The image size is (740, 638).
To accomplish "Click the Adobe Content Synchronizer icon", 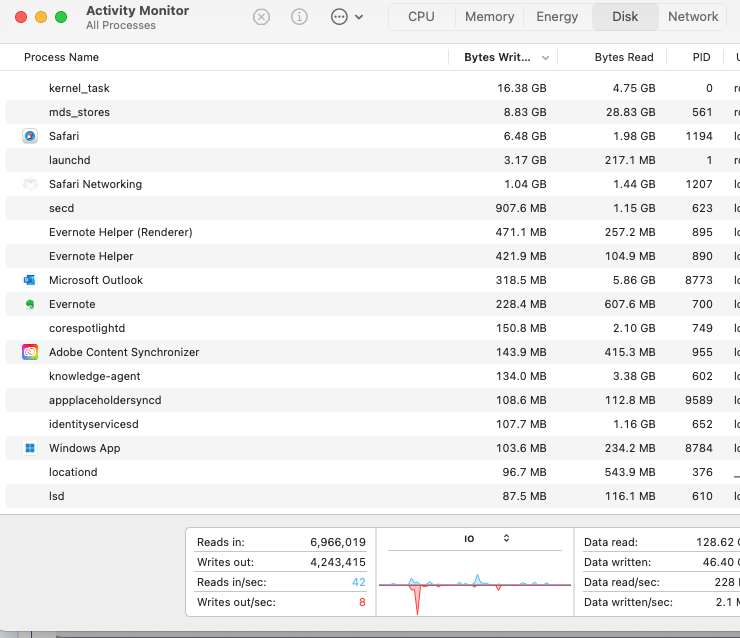I will pyautogui.click(x=30, y=352).
